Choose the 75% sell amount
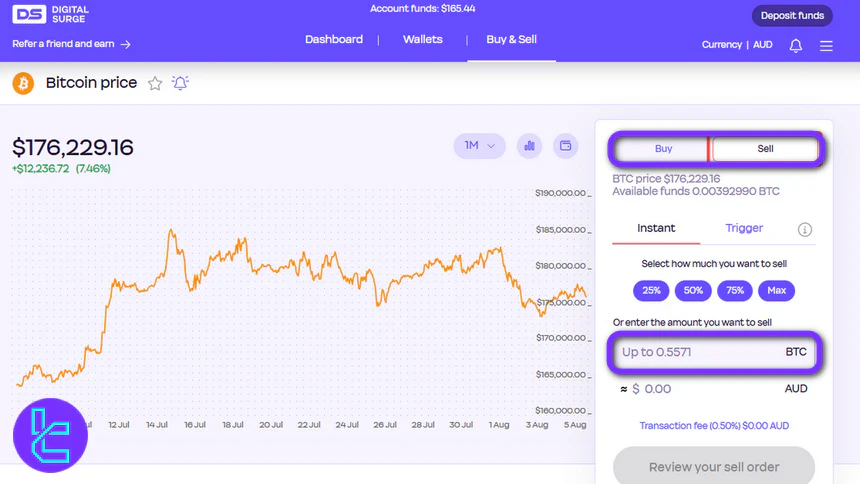Image resolution: width=860 pixels, height=484 pixels. point(735,291)
